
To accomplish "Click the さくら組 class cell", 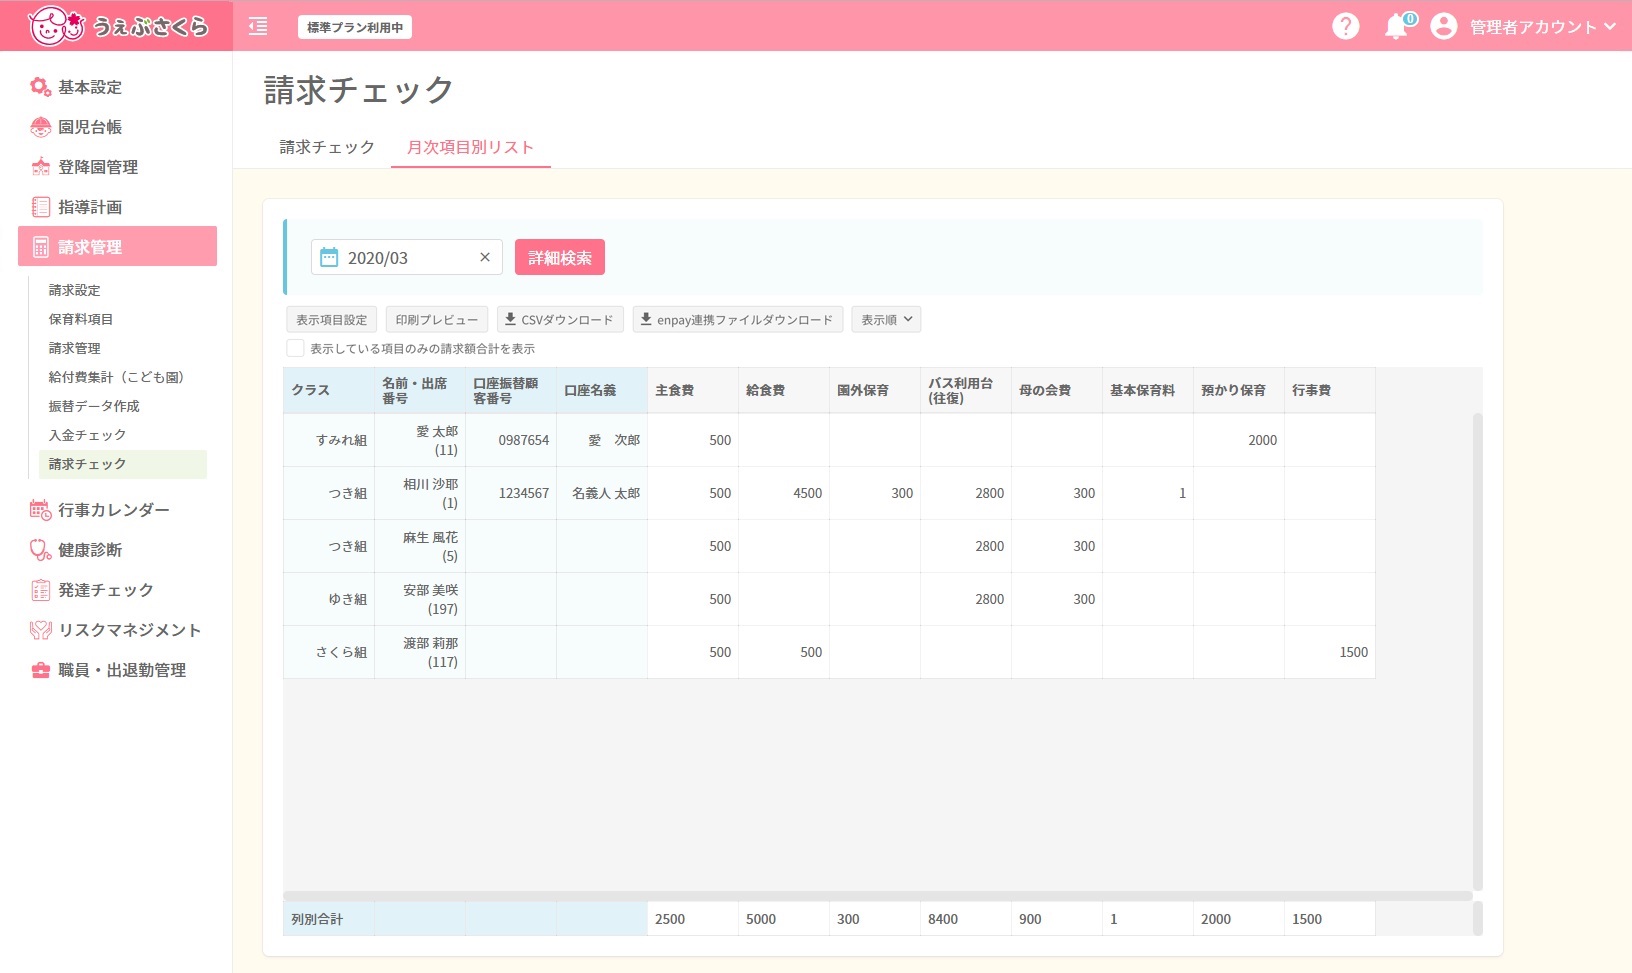I will 329,652.
